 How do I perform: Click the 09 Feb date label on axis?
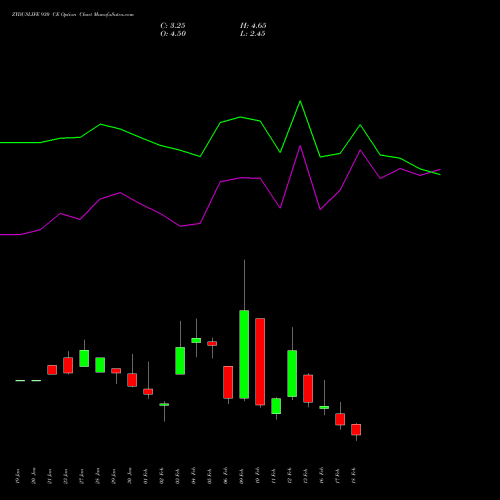pos(242,476)
